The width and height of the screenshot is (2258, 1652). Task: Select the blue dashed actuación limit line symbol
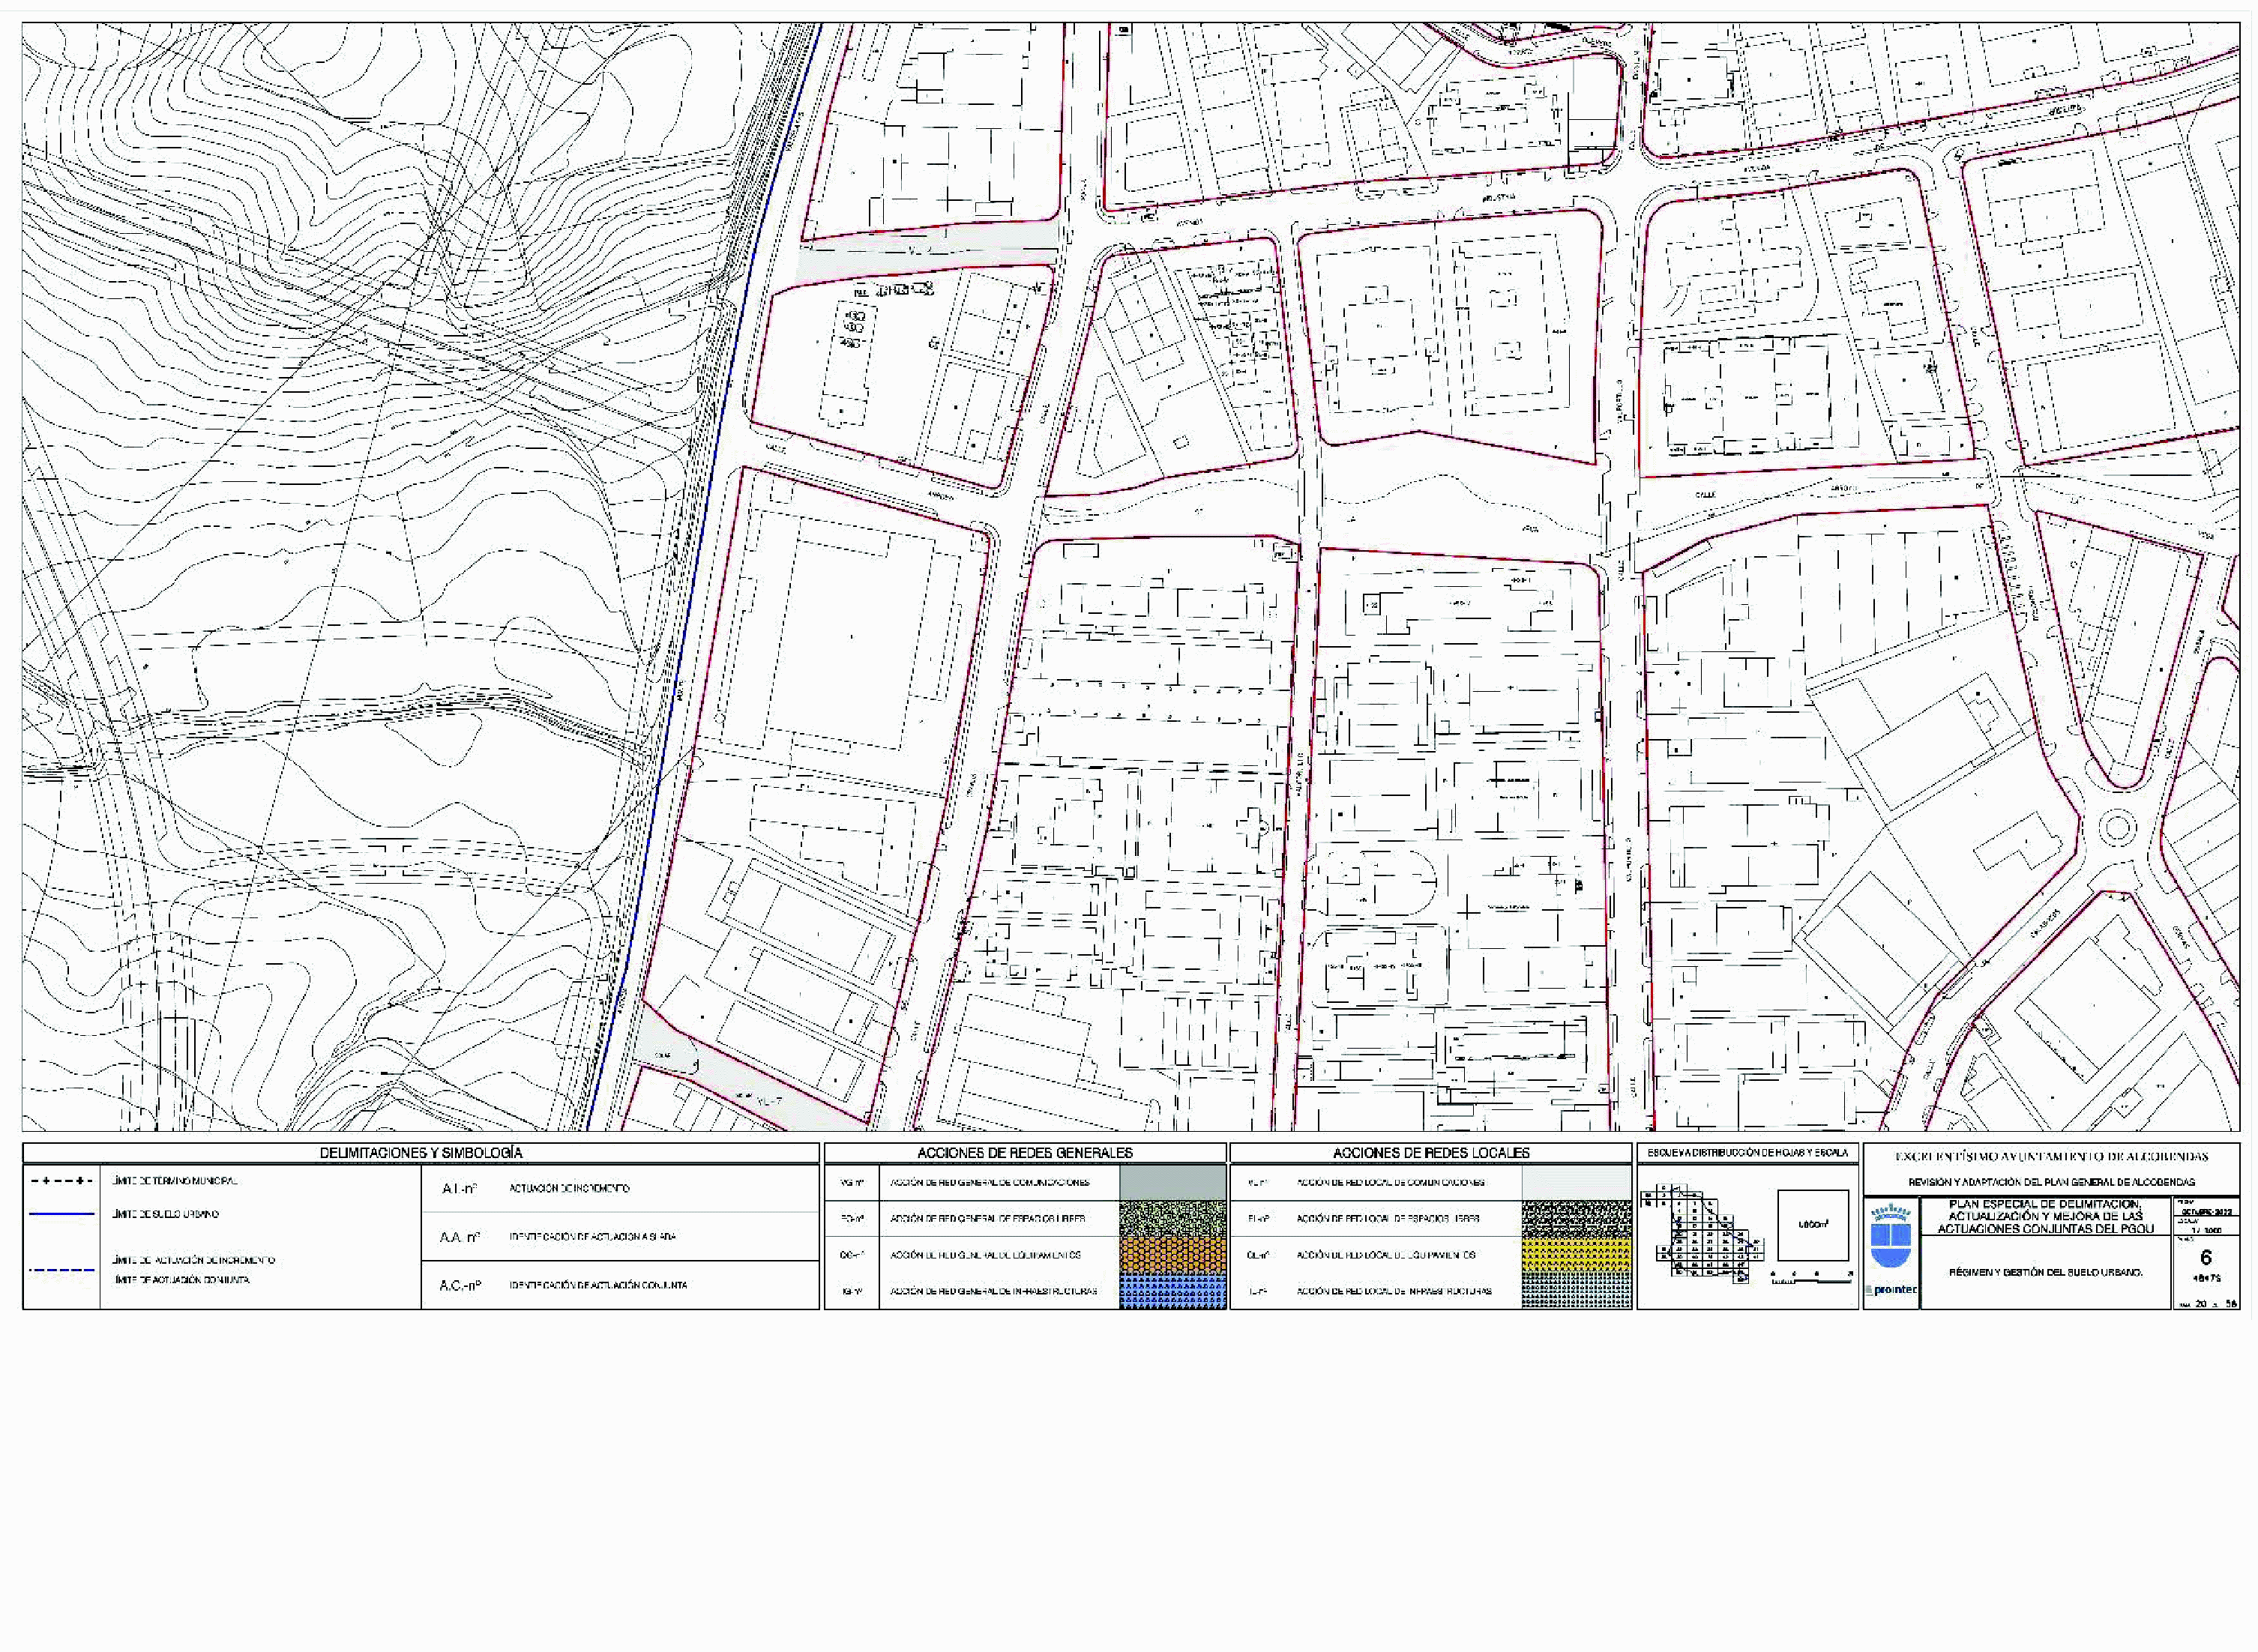tap(62, 1270)
